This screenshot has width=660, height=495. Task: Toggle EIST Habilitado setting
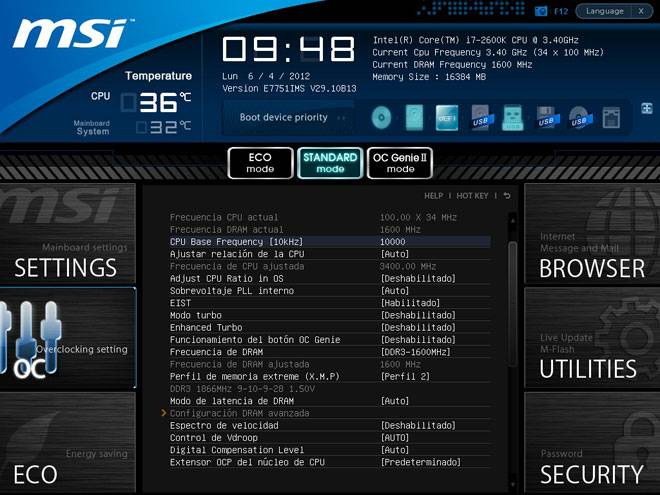330,303
